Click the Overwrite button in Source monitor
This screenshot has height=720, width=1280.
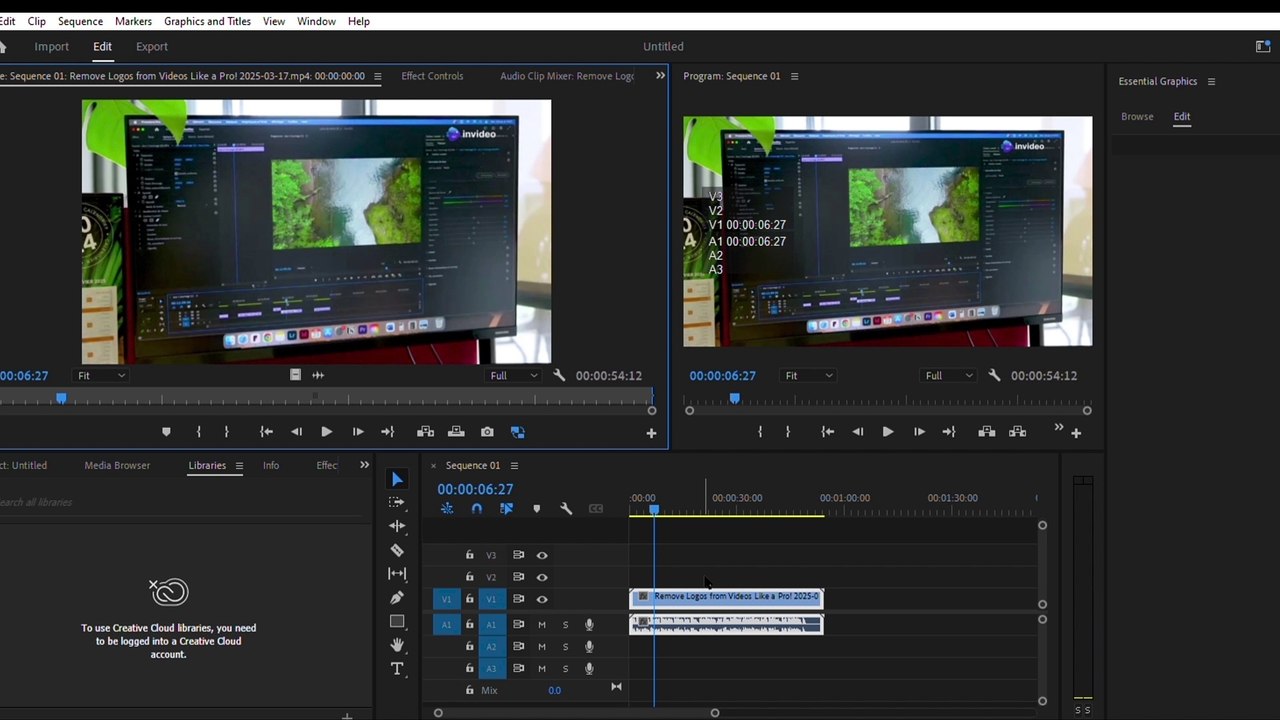tap(456, 432)
